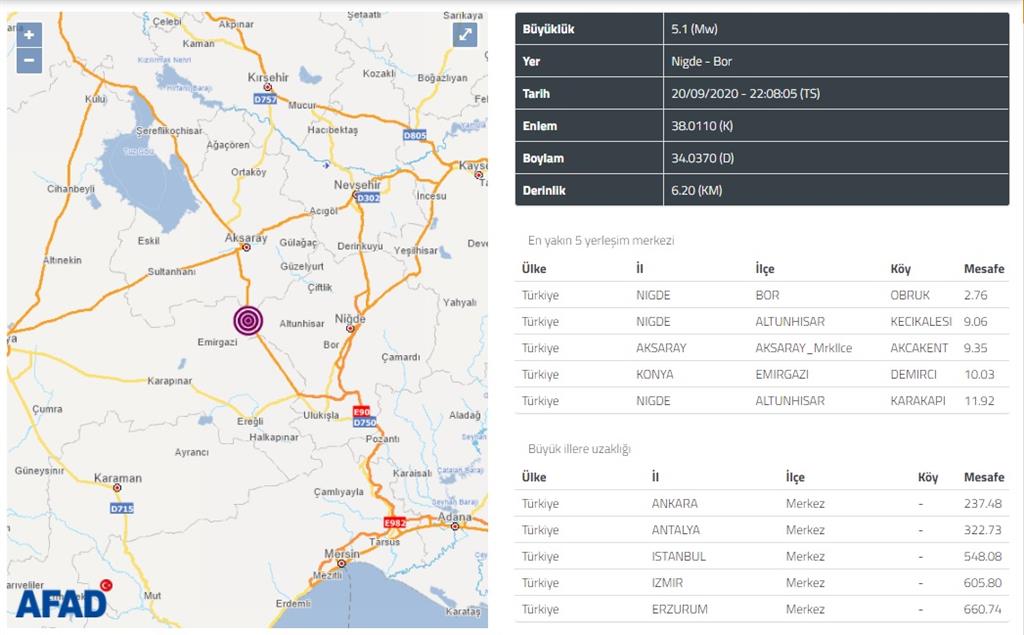Viewport: 1024px width, 635px height.
Task: Click the AFAD logo on the map
Action: 63,600
